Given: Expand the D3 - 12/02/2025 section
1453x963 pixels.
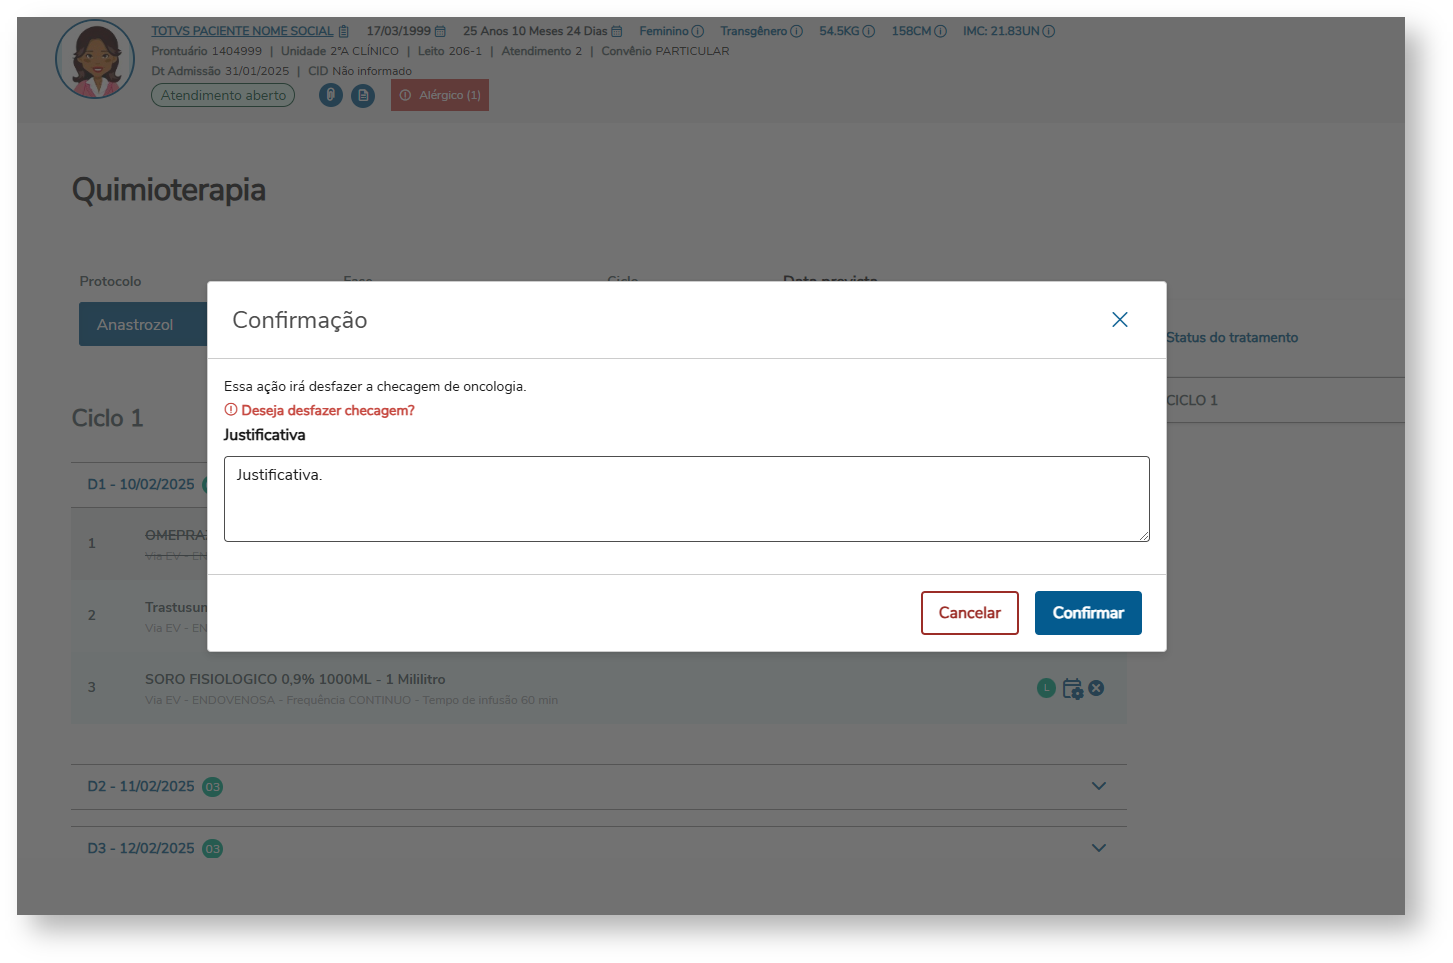Looking at the screenshot, I should point(1098,848).
